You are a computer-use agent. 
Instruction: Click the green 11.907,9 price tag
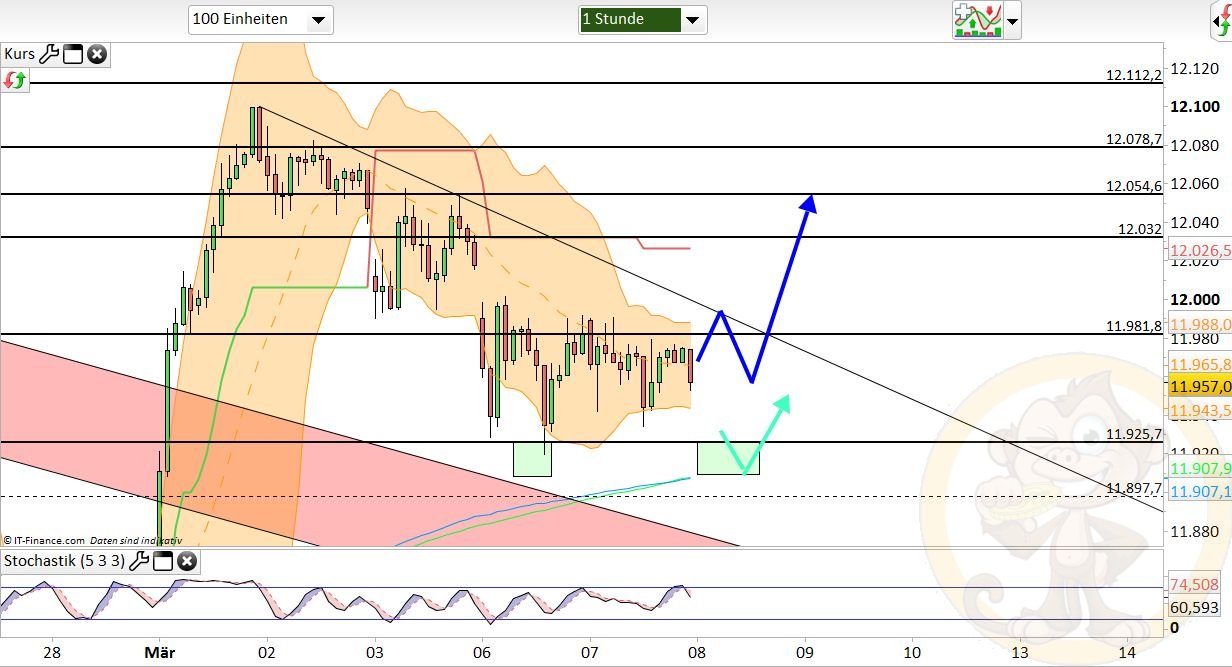(x=1198, y=467)
